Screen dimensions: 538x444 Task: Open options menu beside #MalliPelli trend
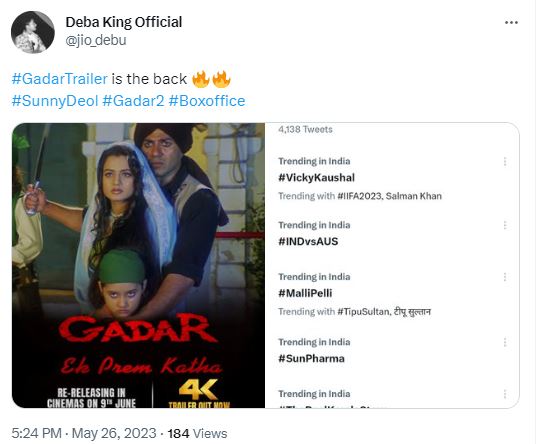click(505, 277)
